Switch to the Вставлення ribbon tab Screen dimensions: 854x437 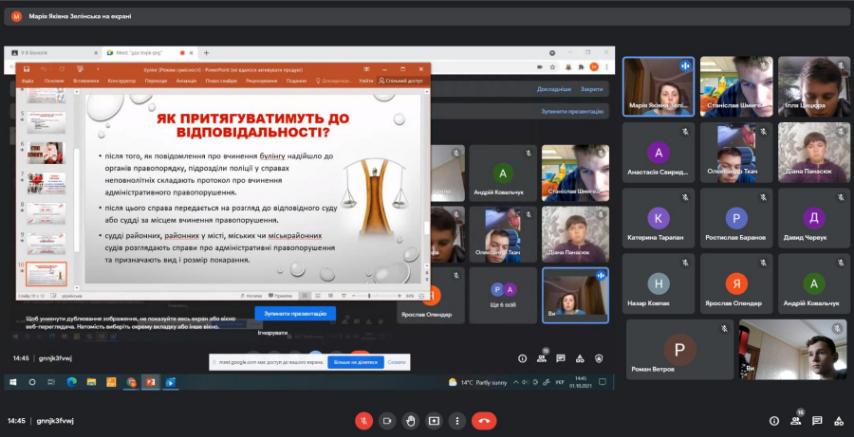click(86, 81)
